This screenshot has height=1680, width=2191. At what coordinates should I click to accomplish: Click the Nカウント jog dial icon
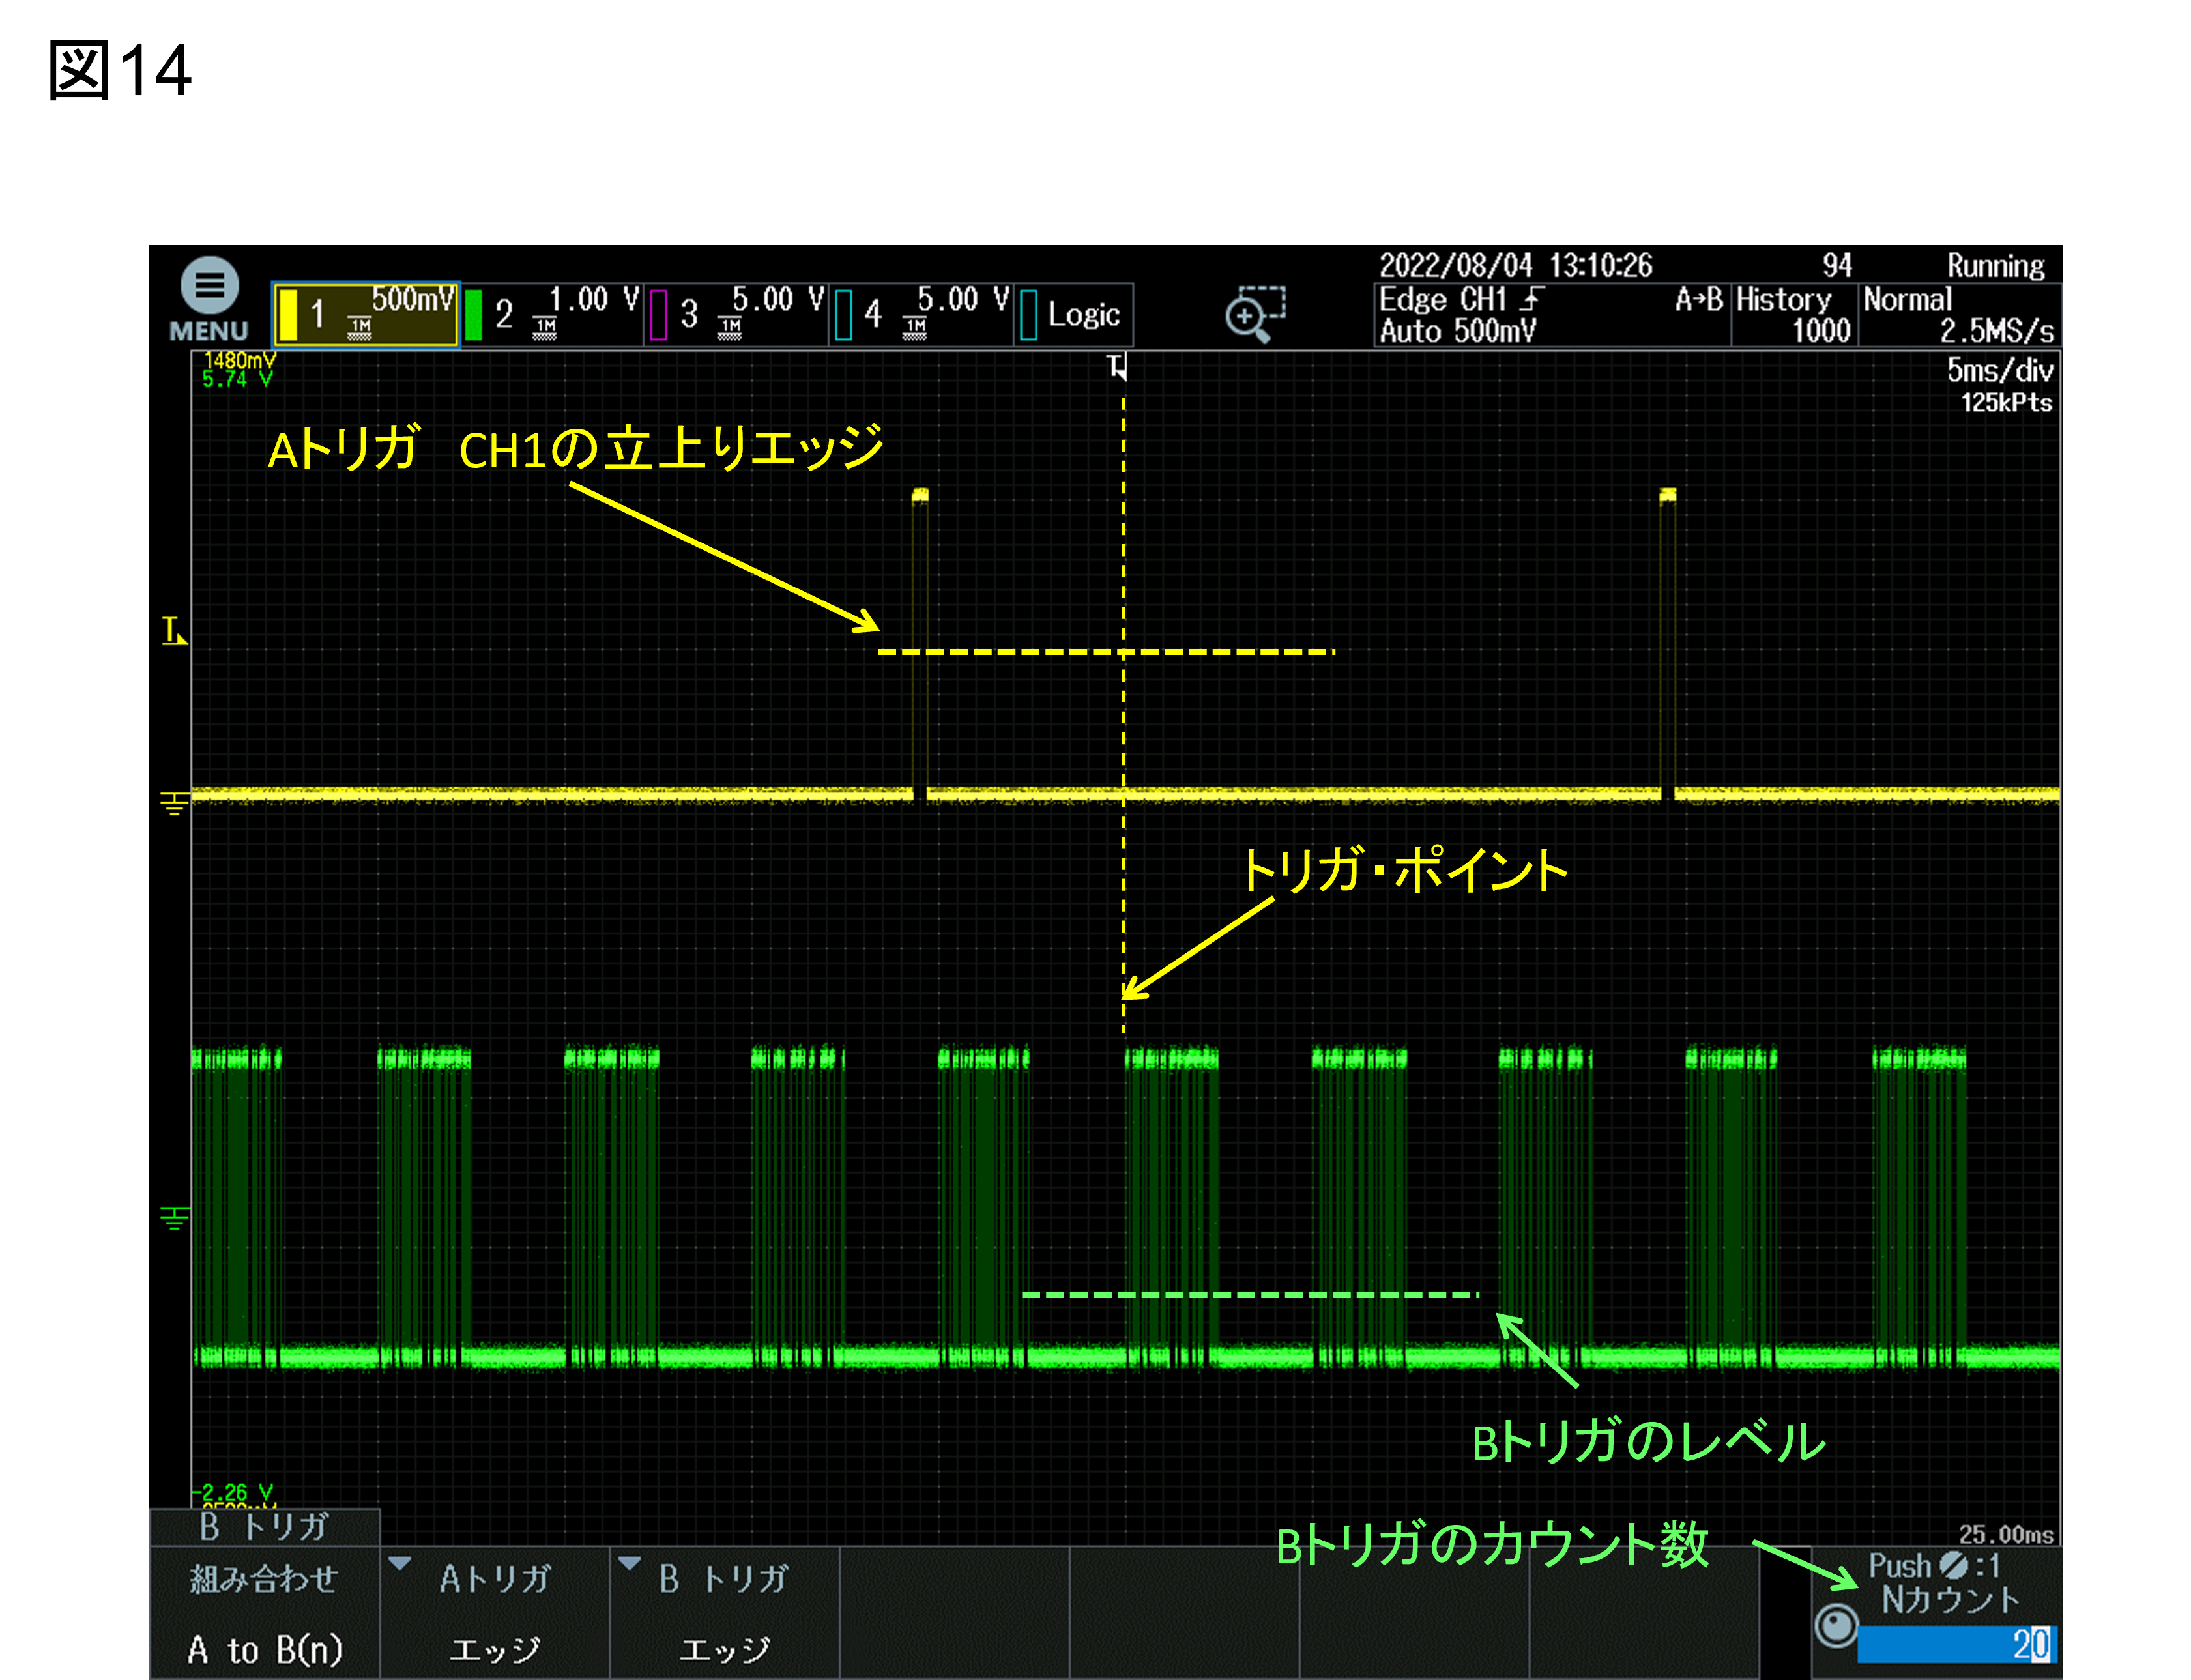[x=1836, y=1625]
